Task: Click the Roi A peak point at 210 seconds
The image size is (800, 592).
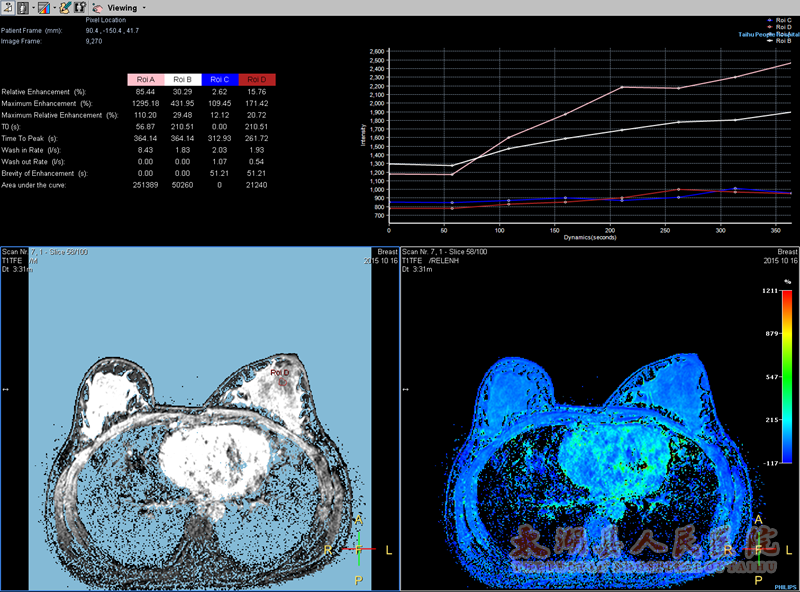Action: 622,87
